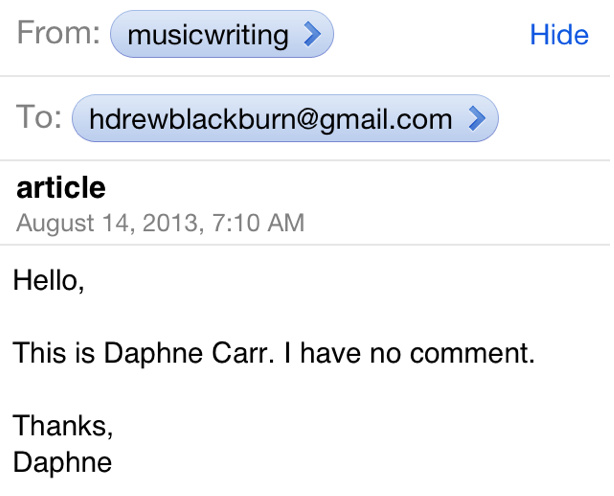
Task: Click the words 'I have no comment.'
Action: 410,353
